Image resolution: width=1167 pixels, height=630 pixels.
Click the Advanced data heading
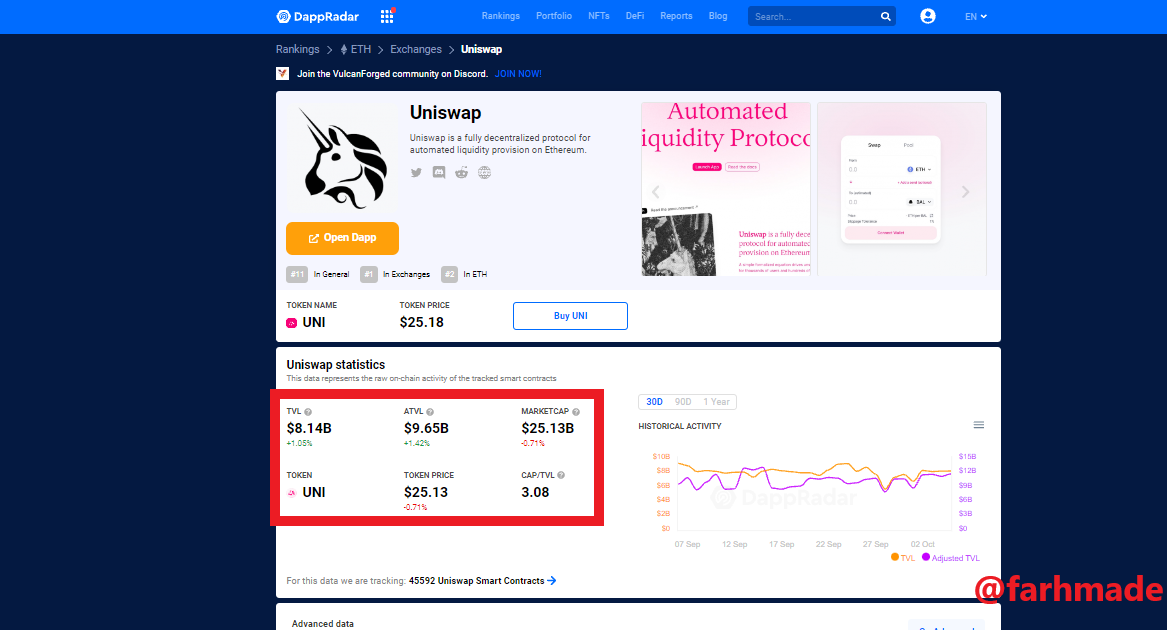coord(322,624)
